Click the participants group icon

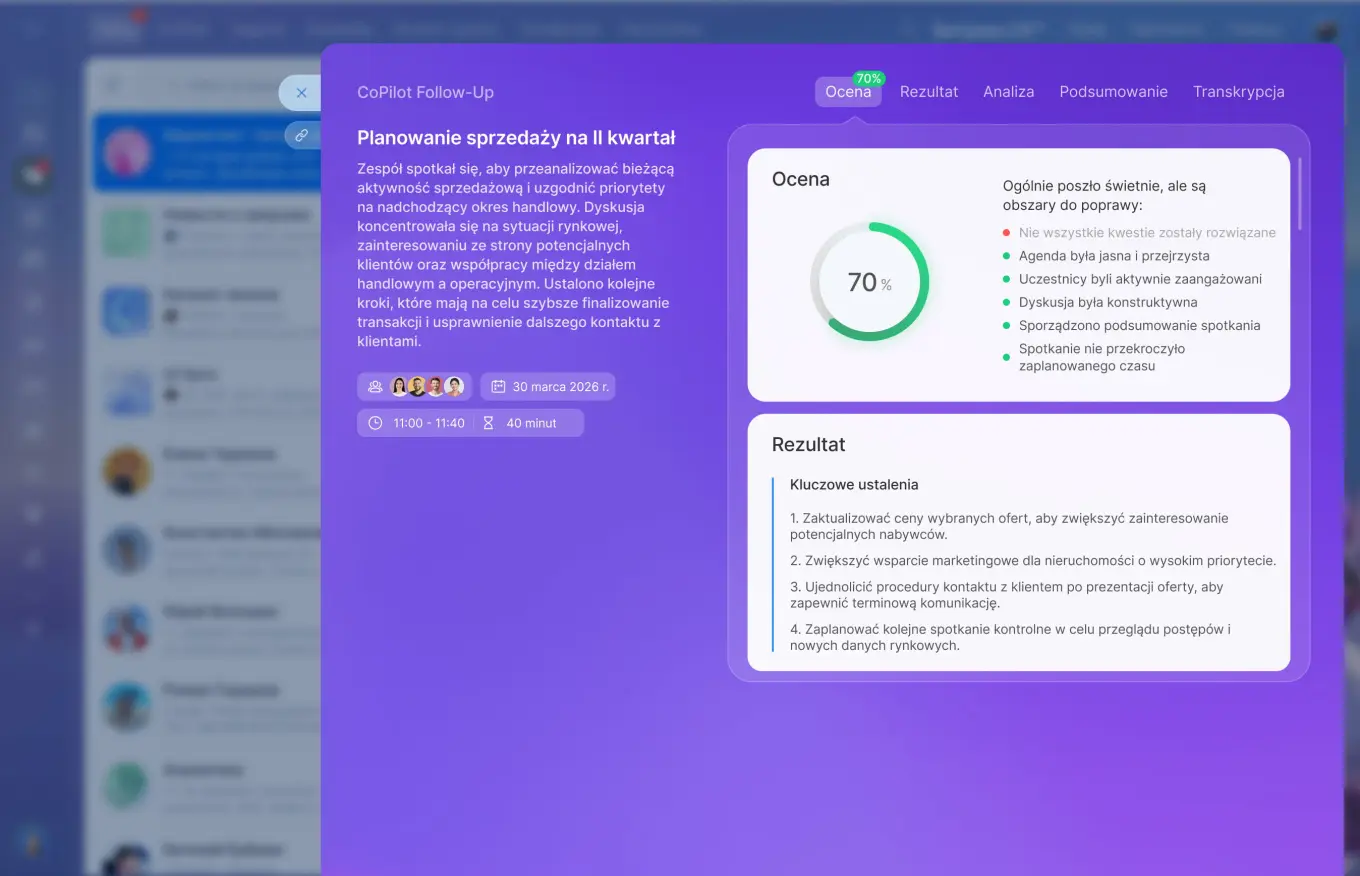[x=375, y=387]
